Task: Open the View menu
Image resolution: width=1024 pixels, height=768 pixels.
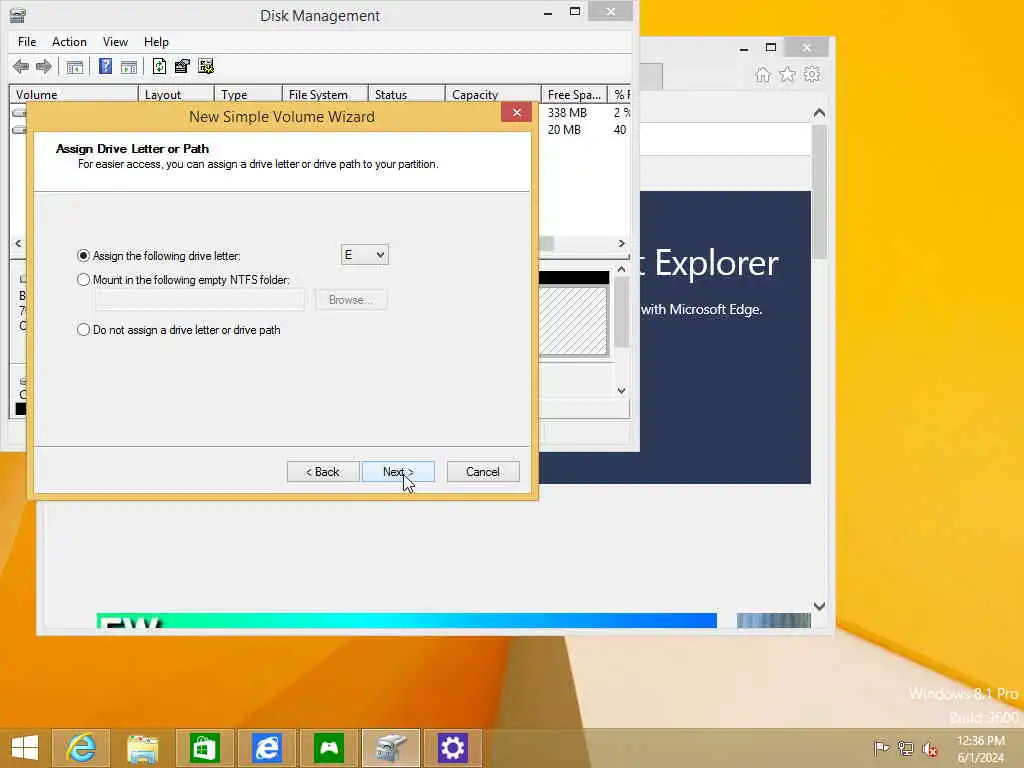Action: [x=115, y=42]
